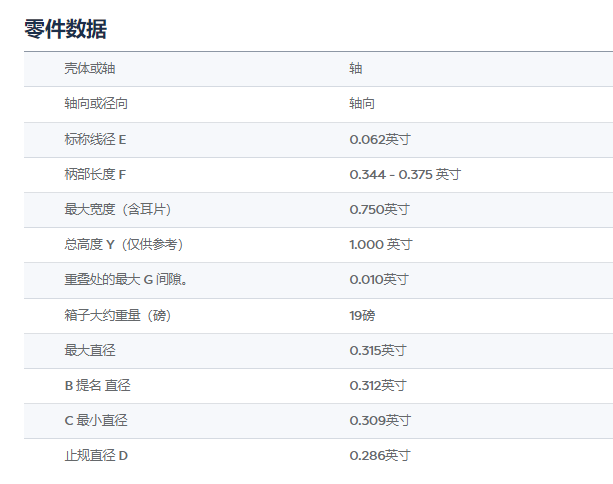Select the 总高度 Y（仅供参考）label
This screenshot has width=613, height=484.
click(x=124, y=244)
